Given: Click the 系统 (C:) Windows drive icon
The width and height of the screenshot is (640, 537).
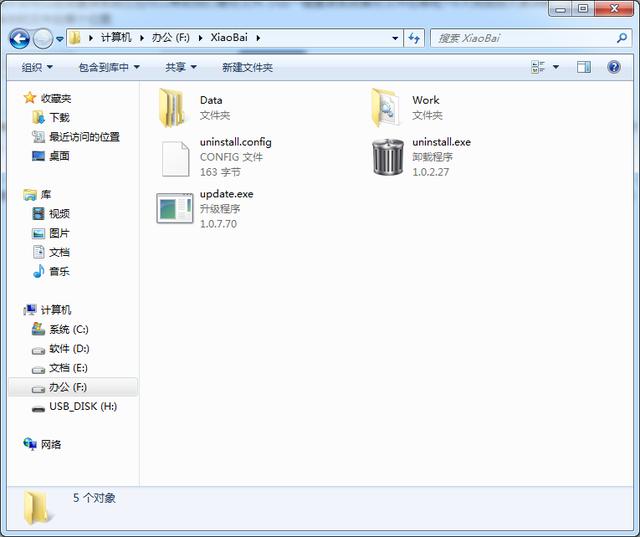Looking at the screenshot, I should click(x=38, y=329).
